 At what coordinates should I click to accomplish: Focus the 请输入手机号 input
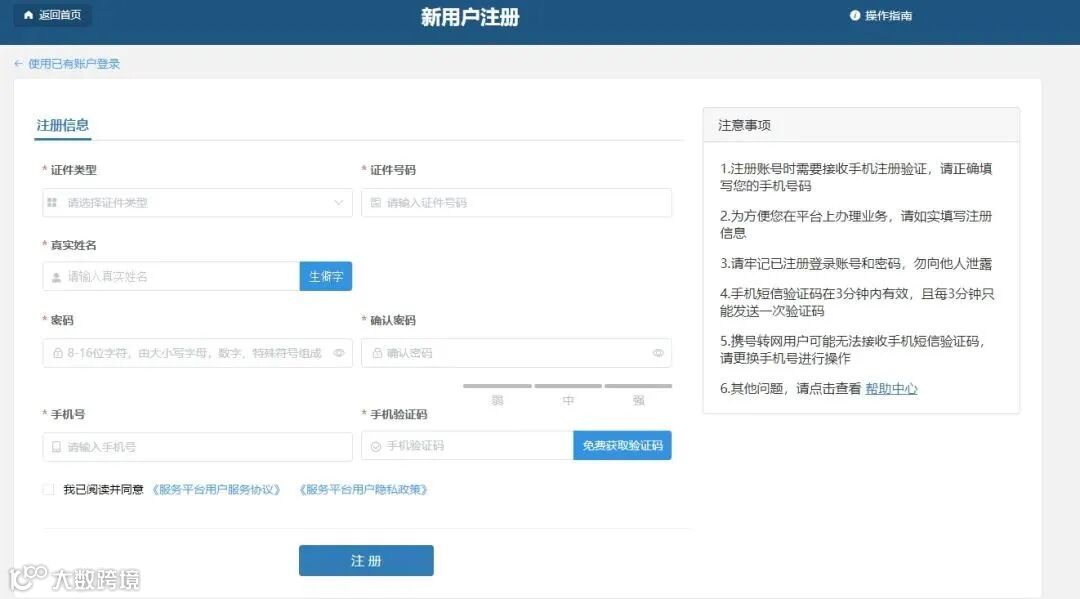pyautogui.click(x=198, y=447)
